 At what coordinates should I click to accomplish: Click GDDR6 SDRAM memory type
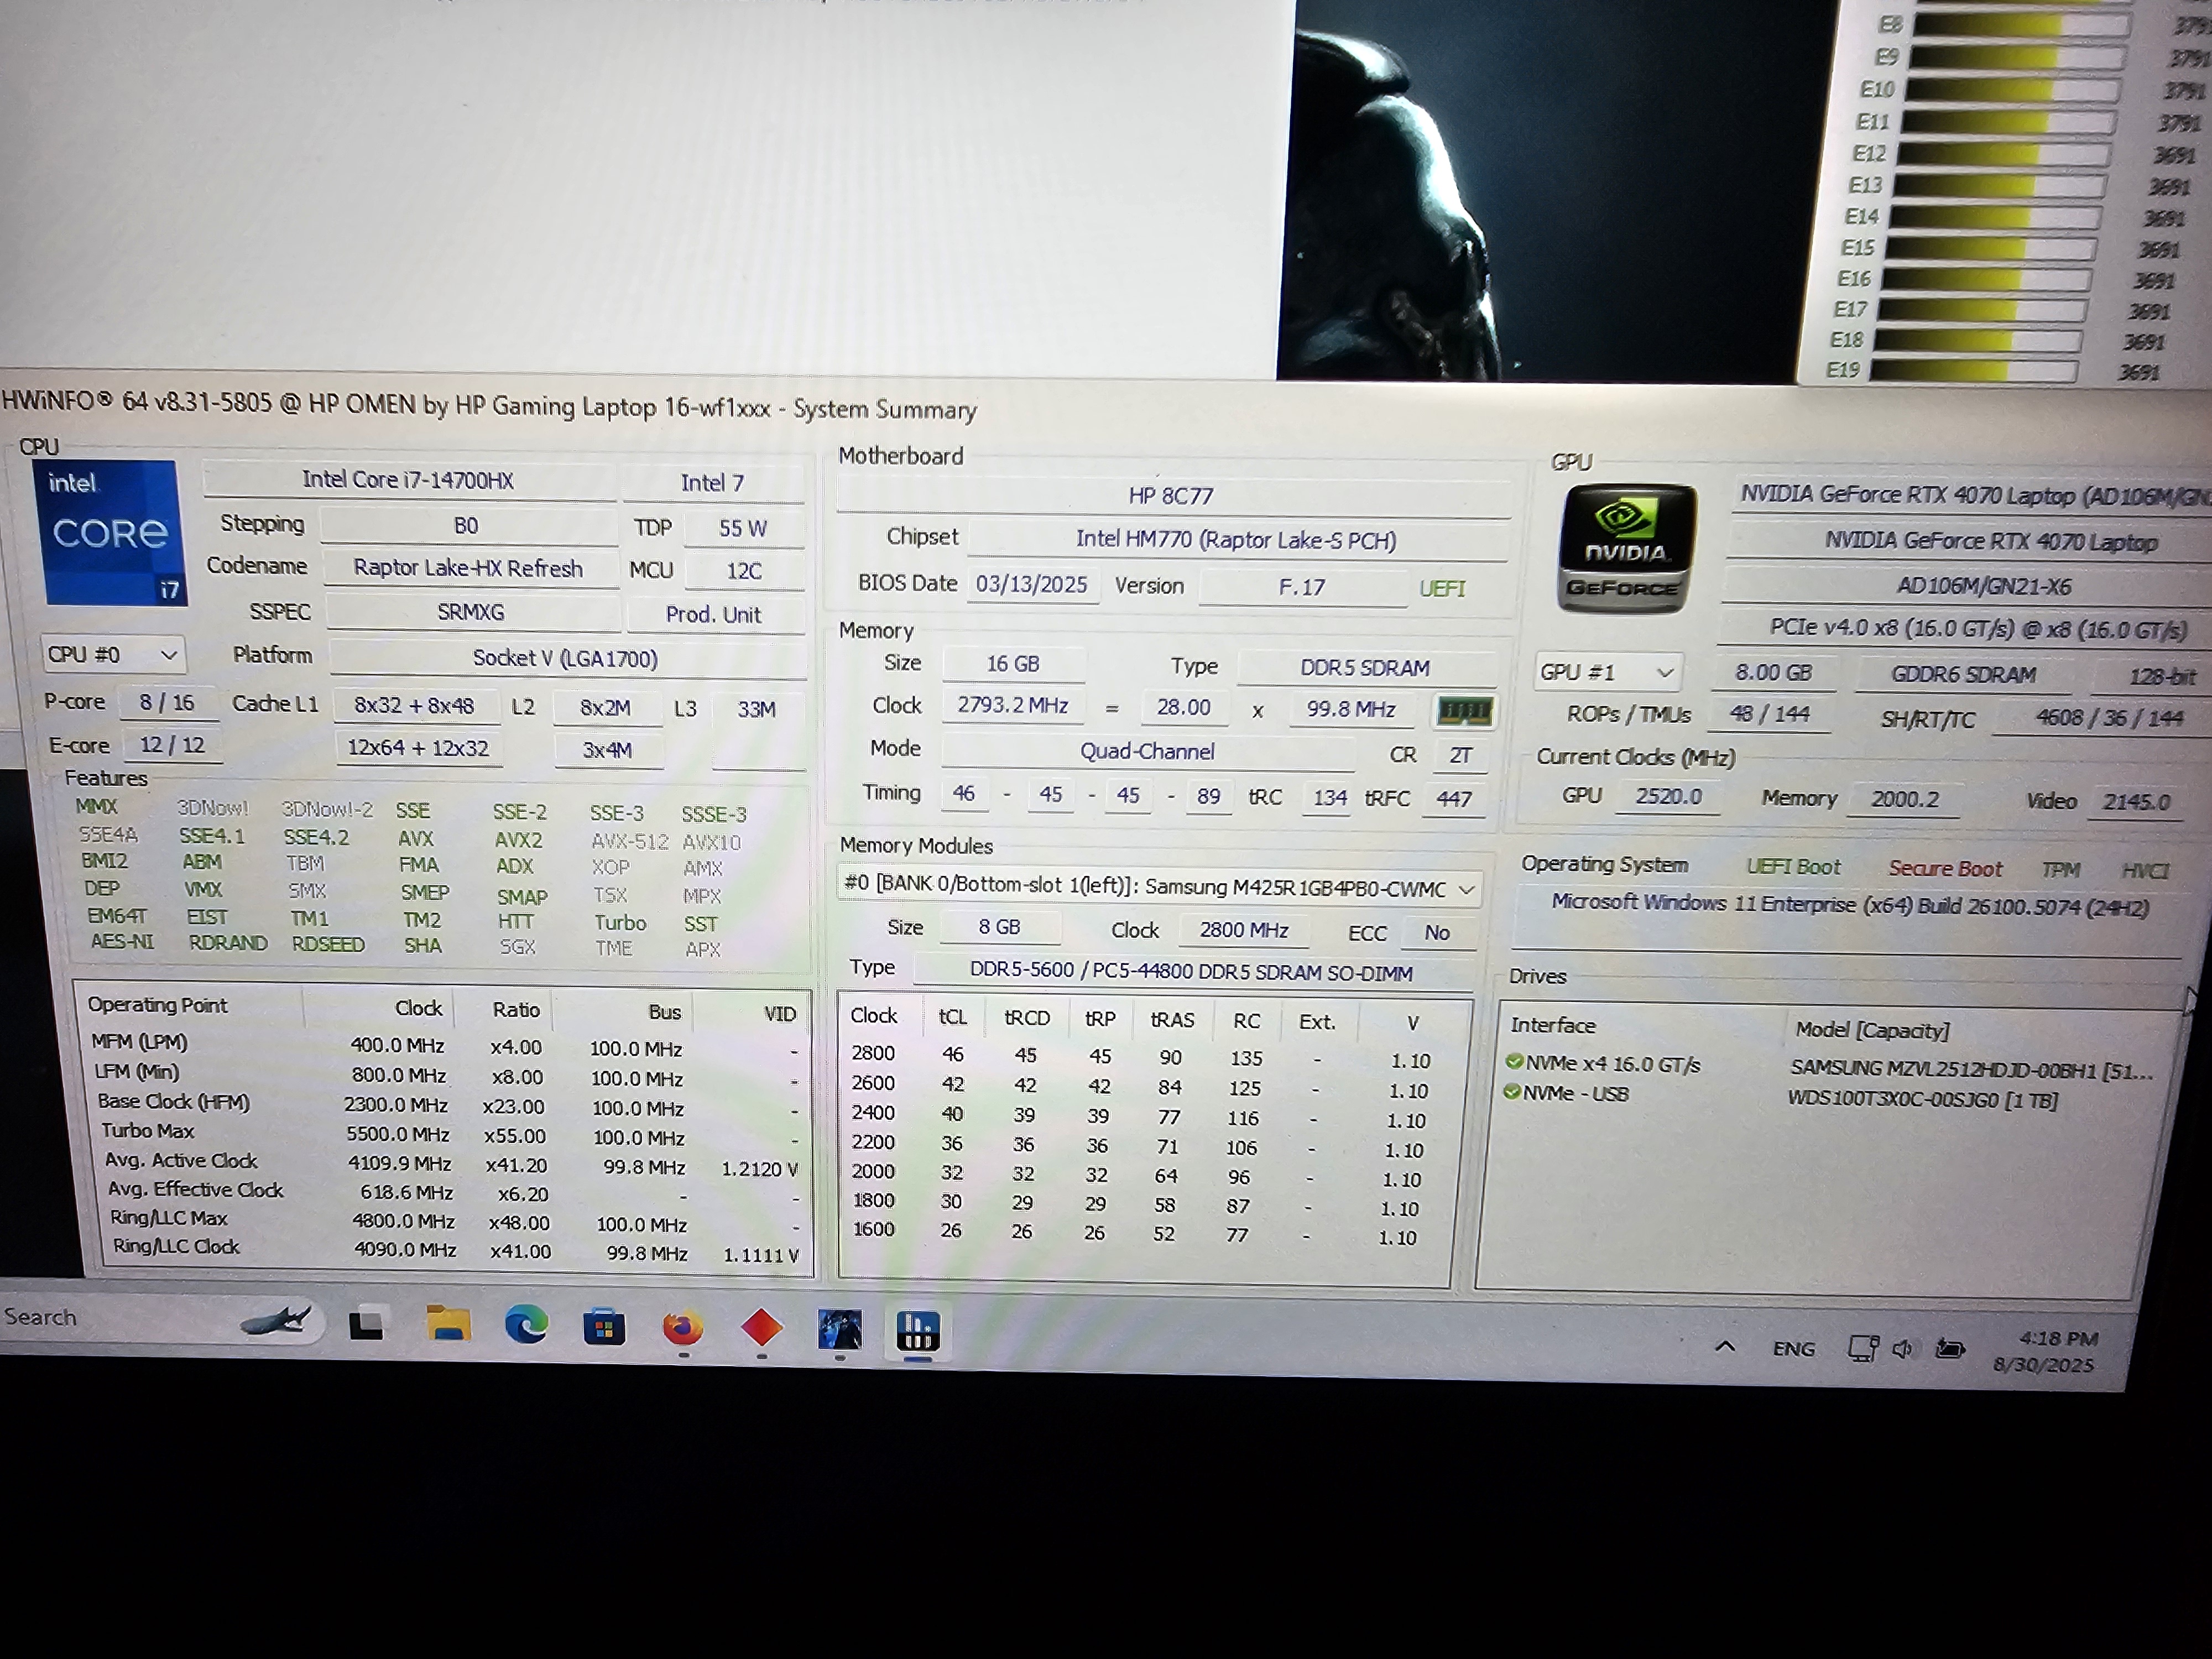click(1963, 674)
